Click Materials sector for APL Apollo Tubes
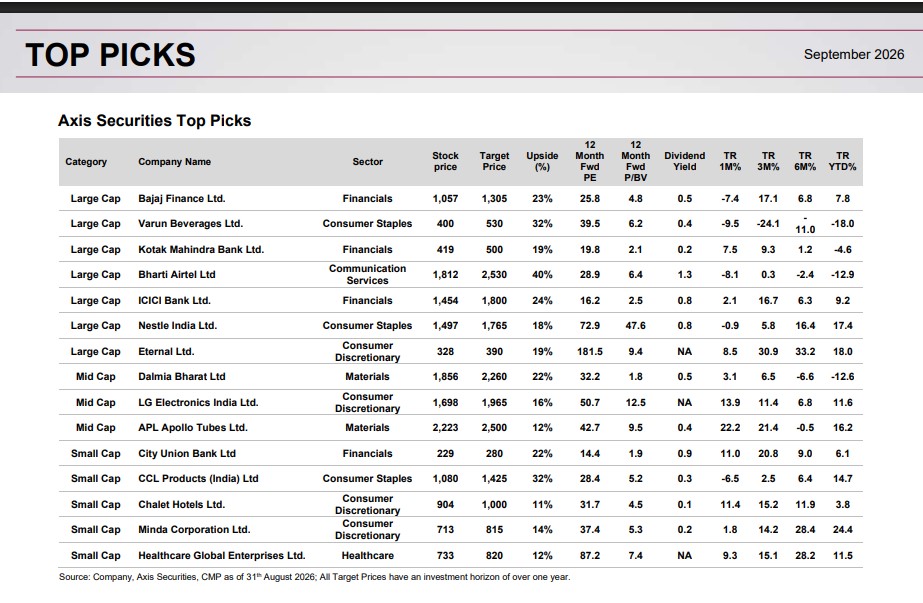This screenshot has width=923, height=603. pos(367,428)
